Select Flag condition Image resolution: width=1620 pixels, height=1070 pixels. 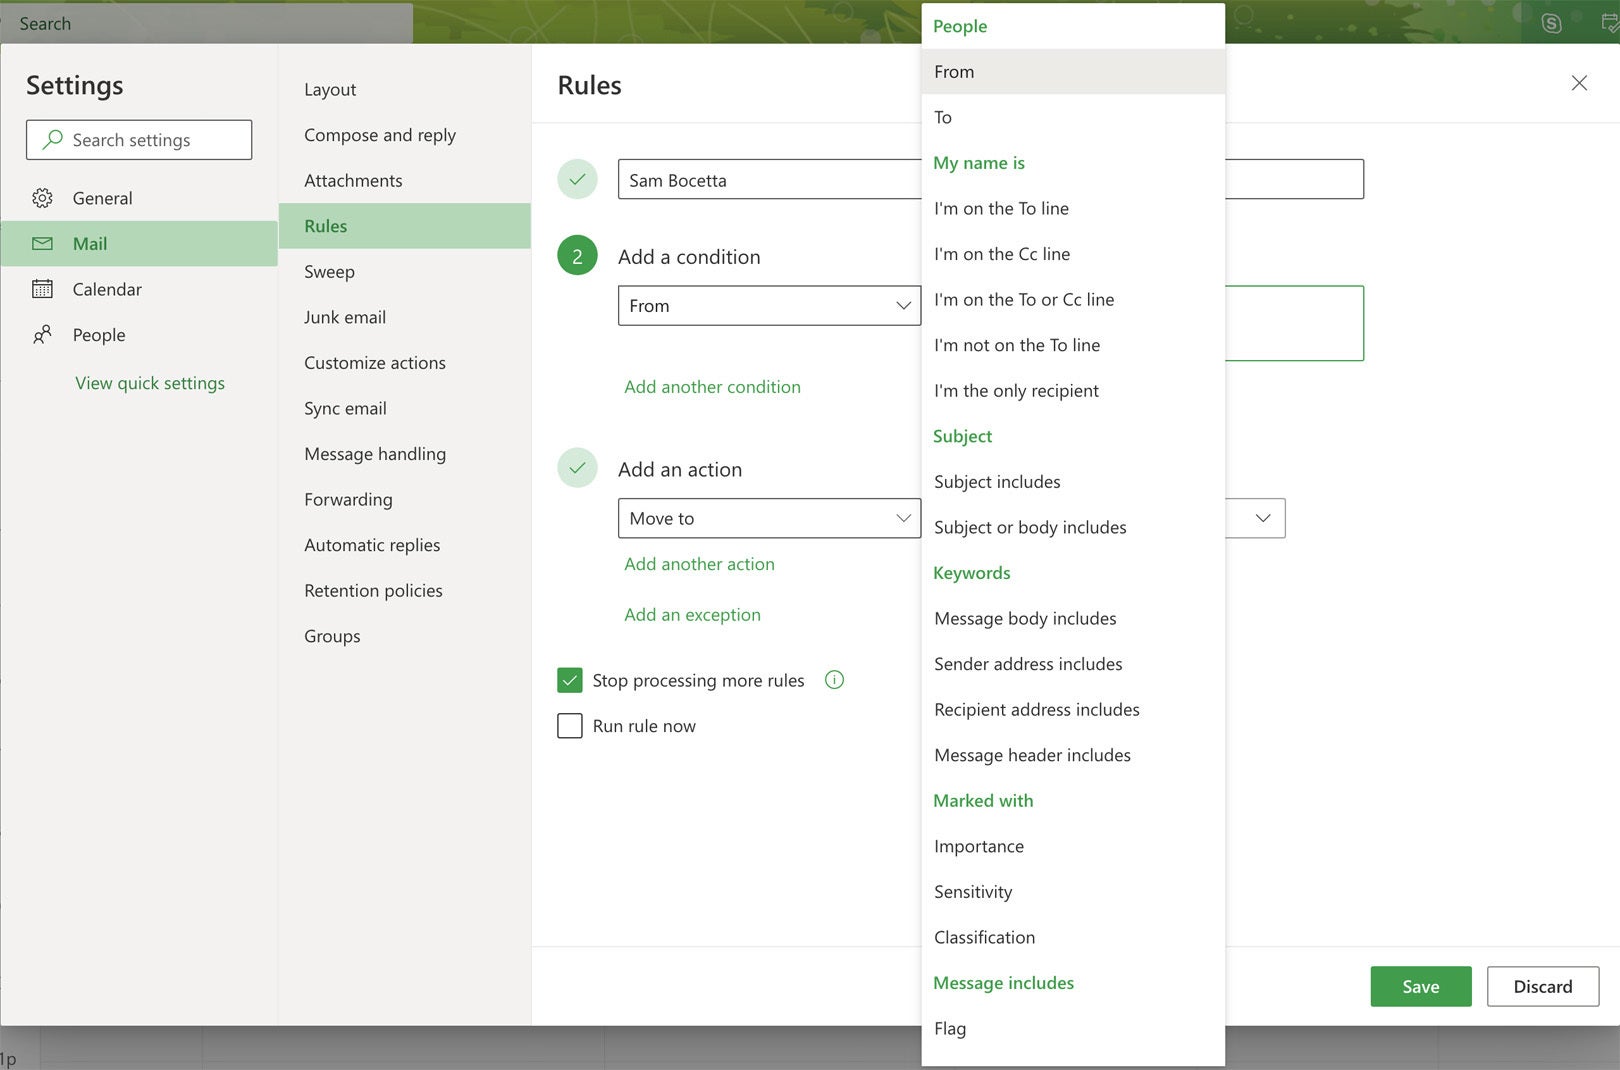[x=1073, y=1028]
